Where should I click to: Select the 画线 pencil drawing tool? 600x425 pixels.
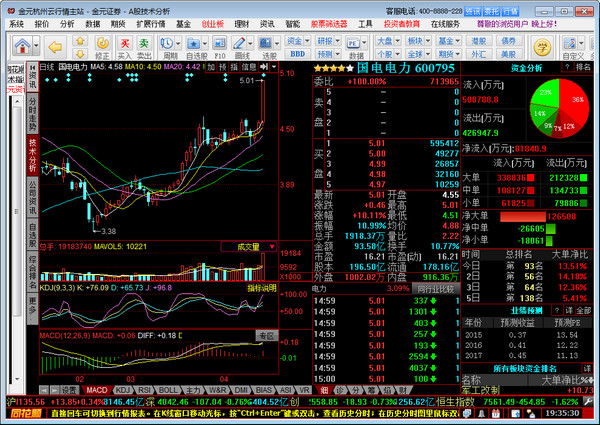point(239,43)
